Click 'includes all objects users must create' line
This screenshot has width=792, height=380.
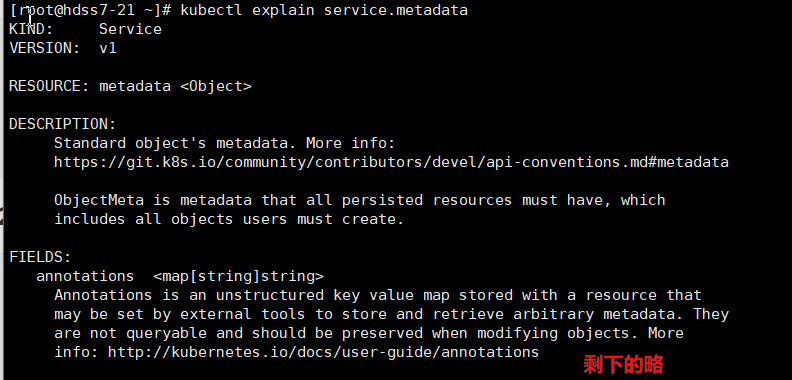point(229,219)
